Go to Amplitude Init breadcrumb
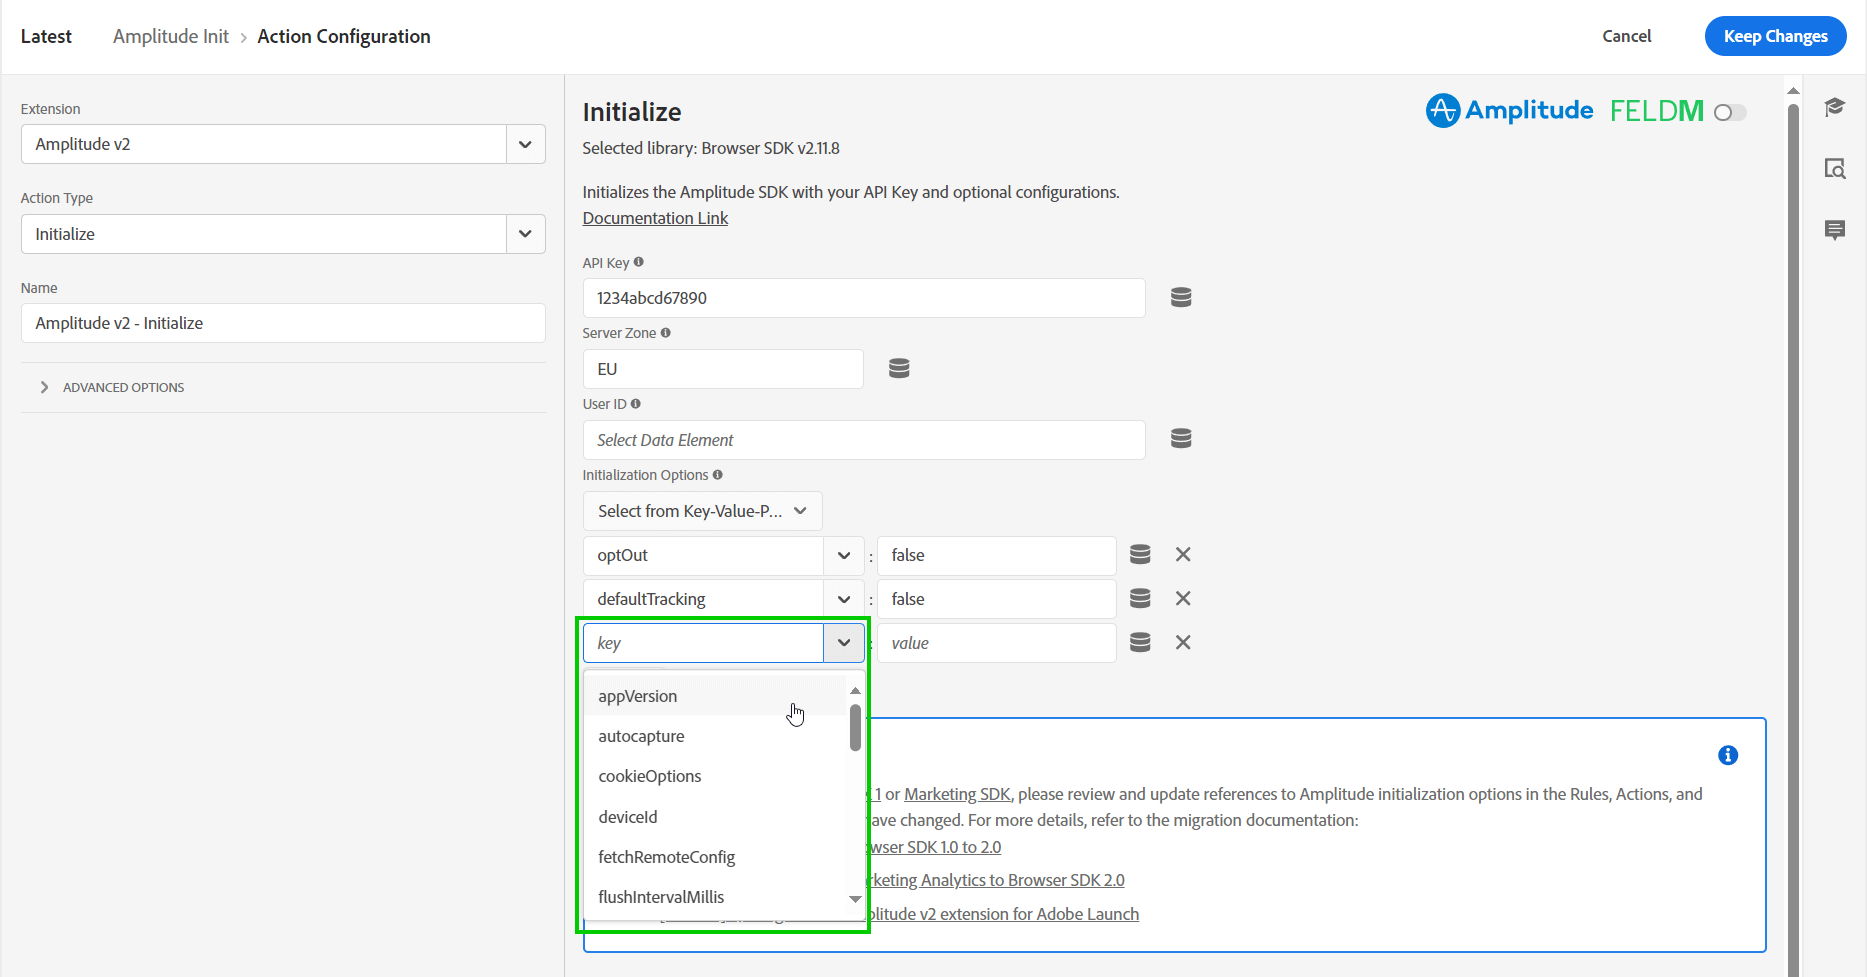The width and height of the screenshot is (1867, 977). [171, 36]
